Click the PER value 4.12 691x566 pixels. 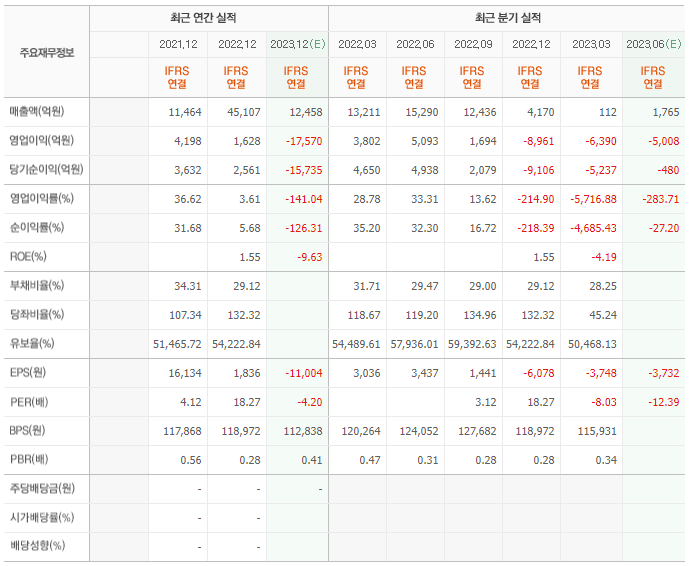click(191, 402)
